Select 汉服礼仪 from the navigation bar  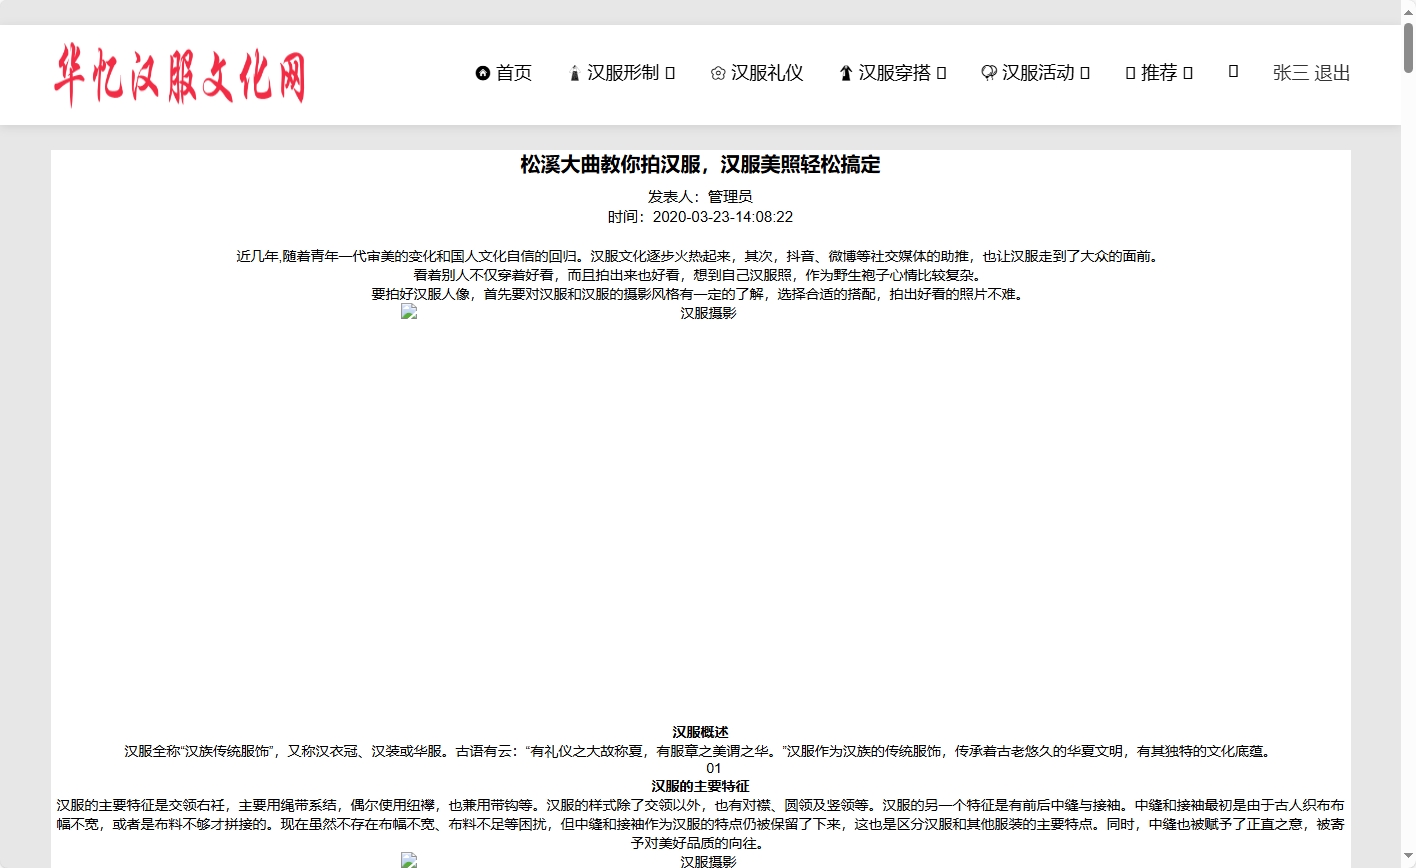click(768, 72)
